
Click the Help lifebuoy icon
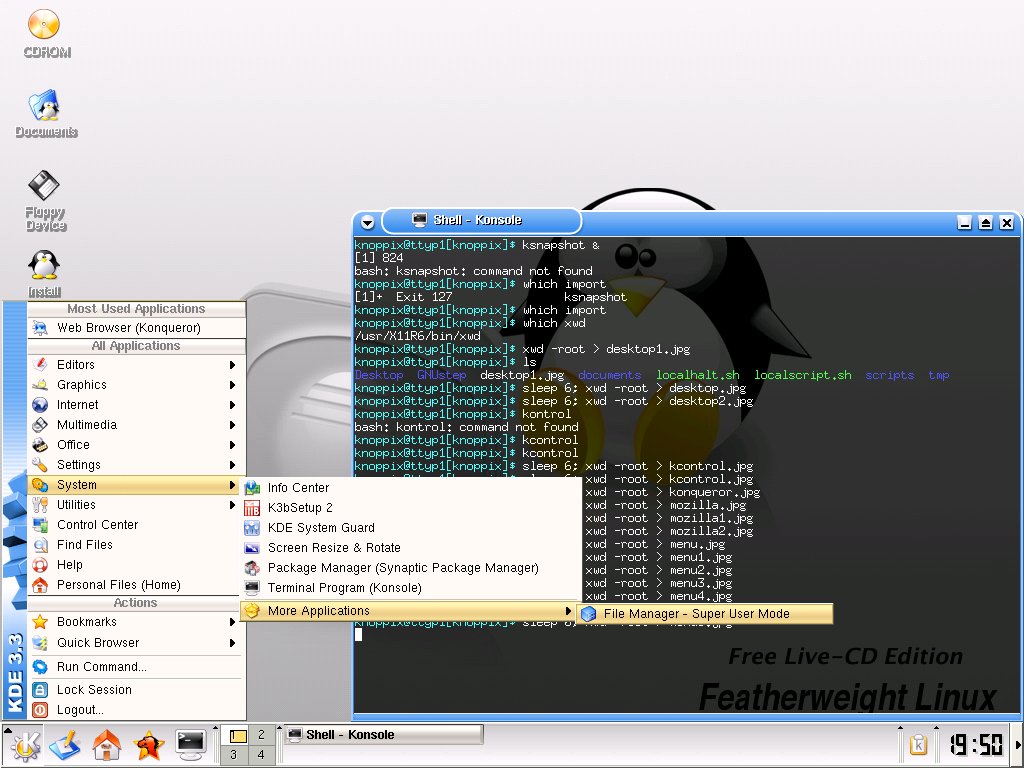[40, 565]
